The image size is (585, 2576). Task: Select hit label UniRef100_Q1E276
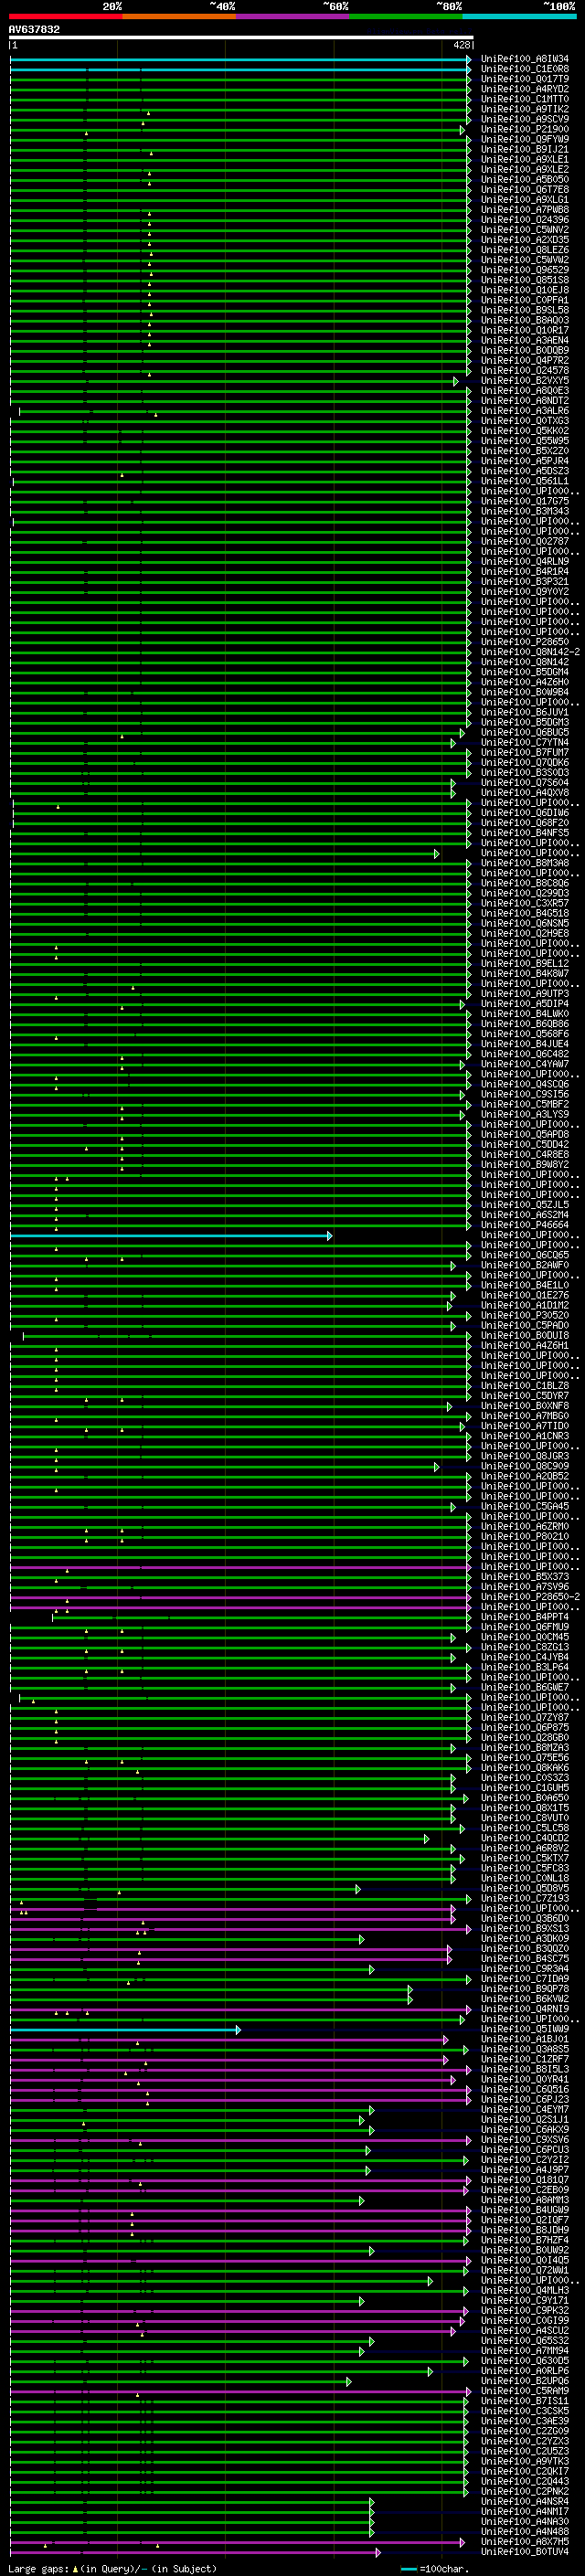click(x=525, y=1295)
